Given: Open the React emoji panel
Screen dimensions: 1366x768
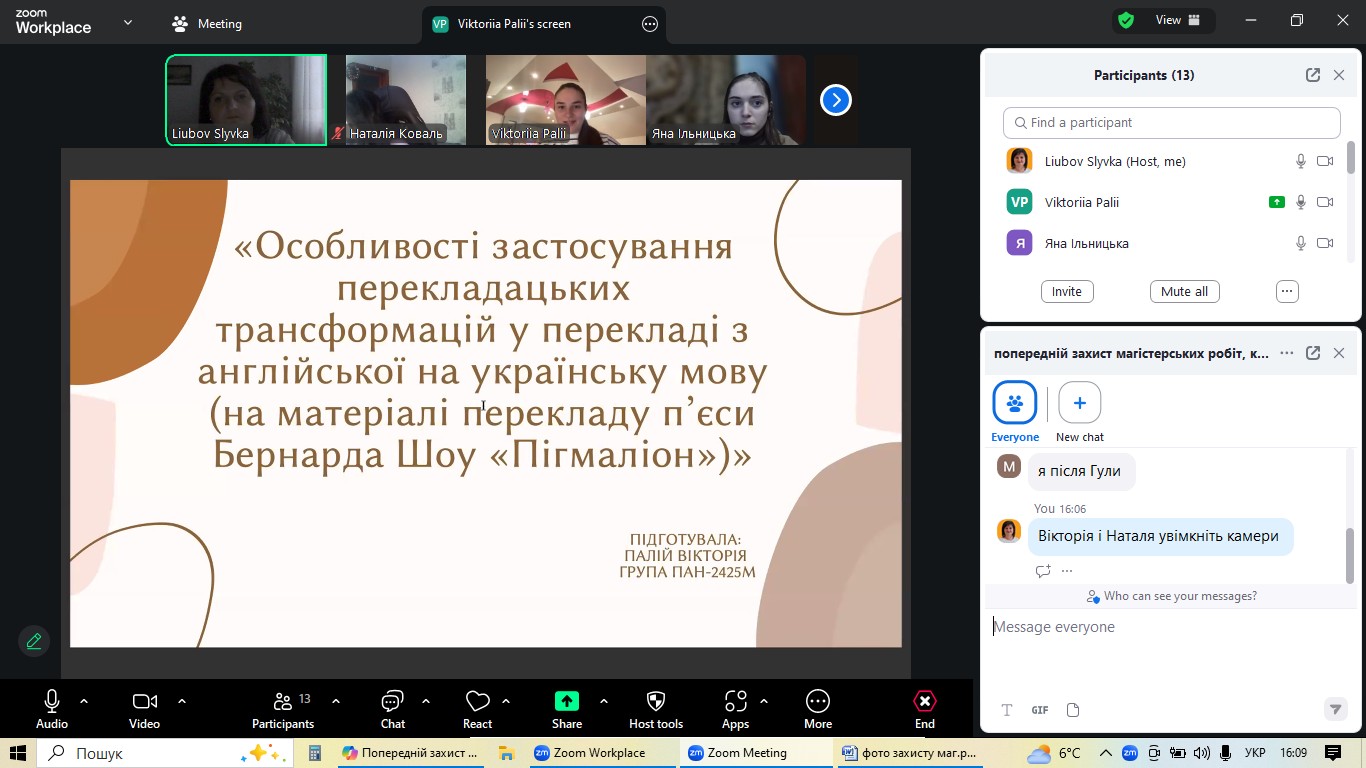Looking at the screenshot, I should [x=477, y=709].
